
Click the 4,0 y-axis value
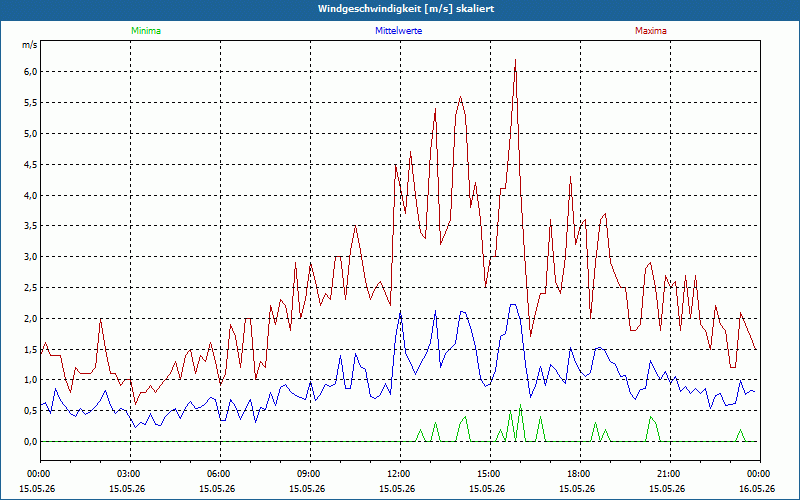(31, 195)
